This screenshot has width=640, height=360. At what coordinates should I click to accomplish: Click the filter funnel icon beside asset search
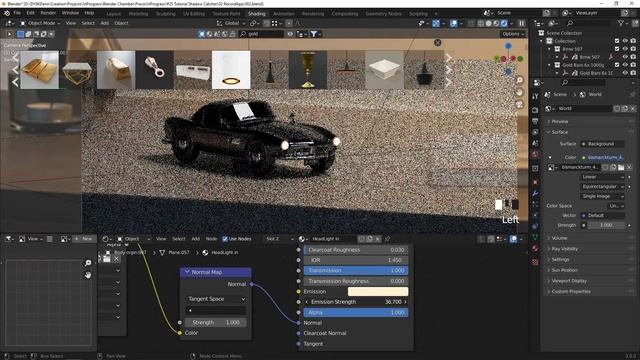tap(313, 34)
